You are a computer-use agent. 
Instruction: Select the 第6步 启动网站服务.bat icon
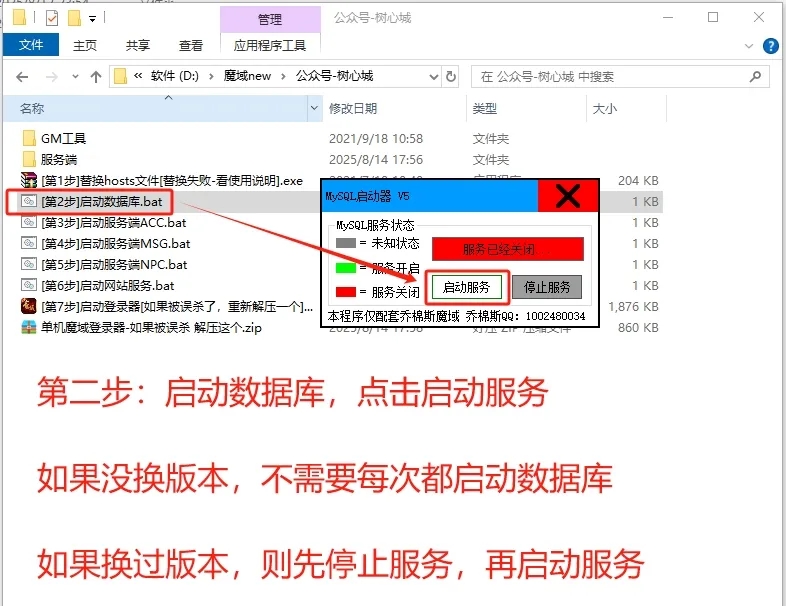tap(29, 286)
